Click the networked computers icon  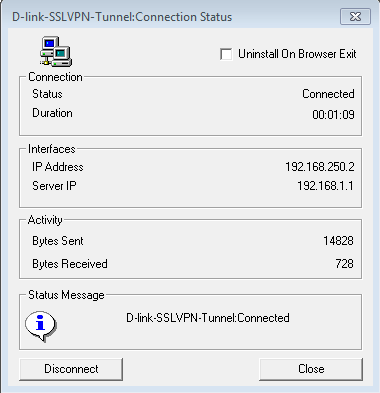click(x=56, y=51)
